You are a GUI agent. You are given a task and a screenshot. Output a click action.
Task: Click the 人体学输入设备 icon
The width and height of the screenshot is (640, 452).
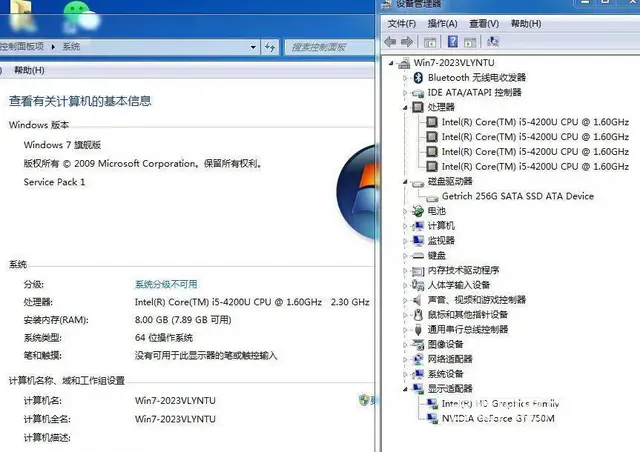(x=418, y=285)
